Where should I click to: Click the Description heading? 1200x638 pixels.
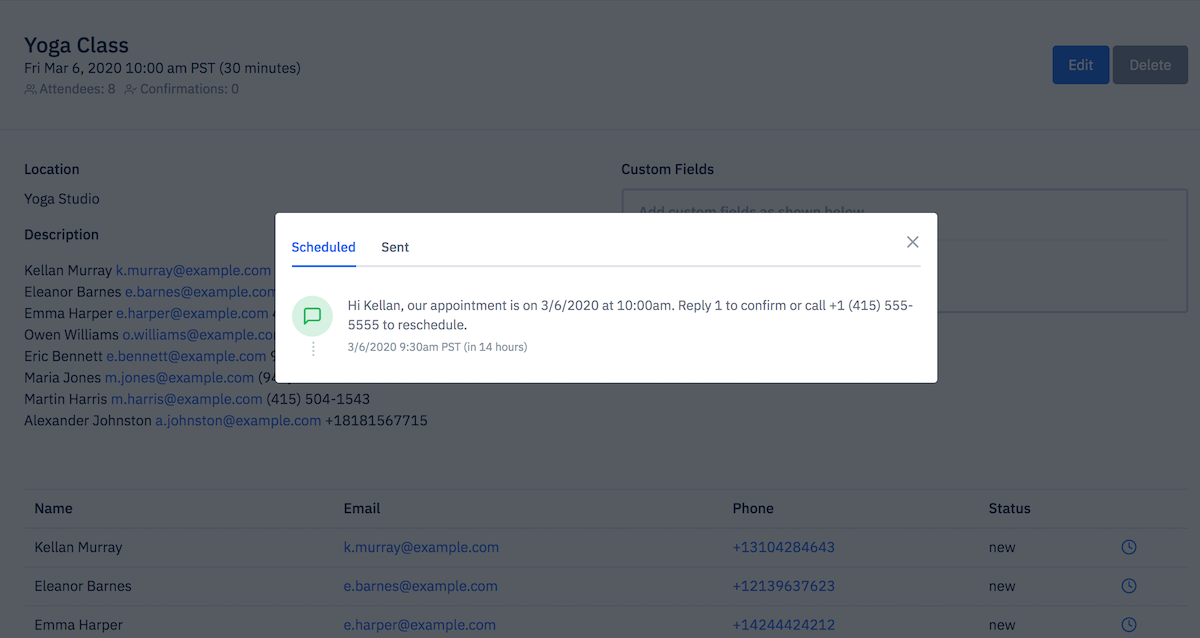(61, 235)
